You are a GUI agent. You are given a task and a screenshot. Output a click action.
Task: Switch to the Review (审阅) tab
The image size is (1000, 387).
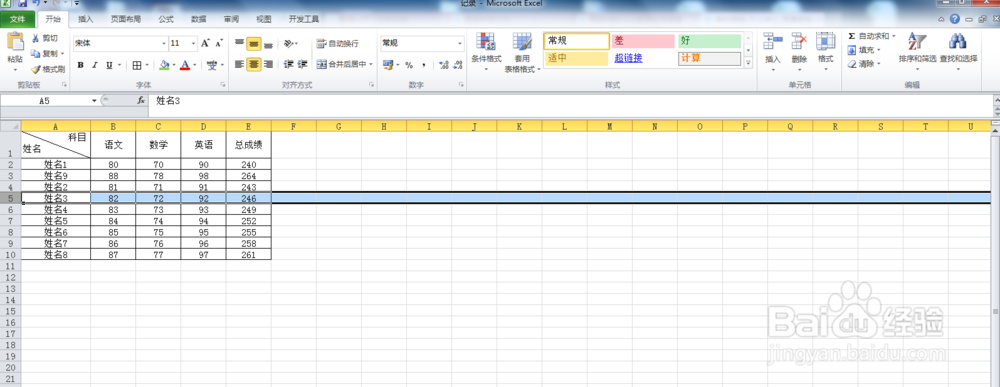pyautogui.click(x=232, y=19)
